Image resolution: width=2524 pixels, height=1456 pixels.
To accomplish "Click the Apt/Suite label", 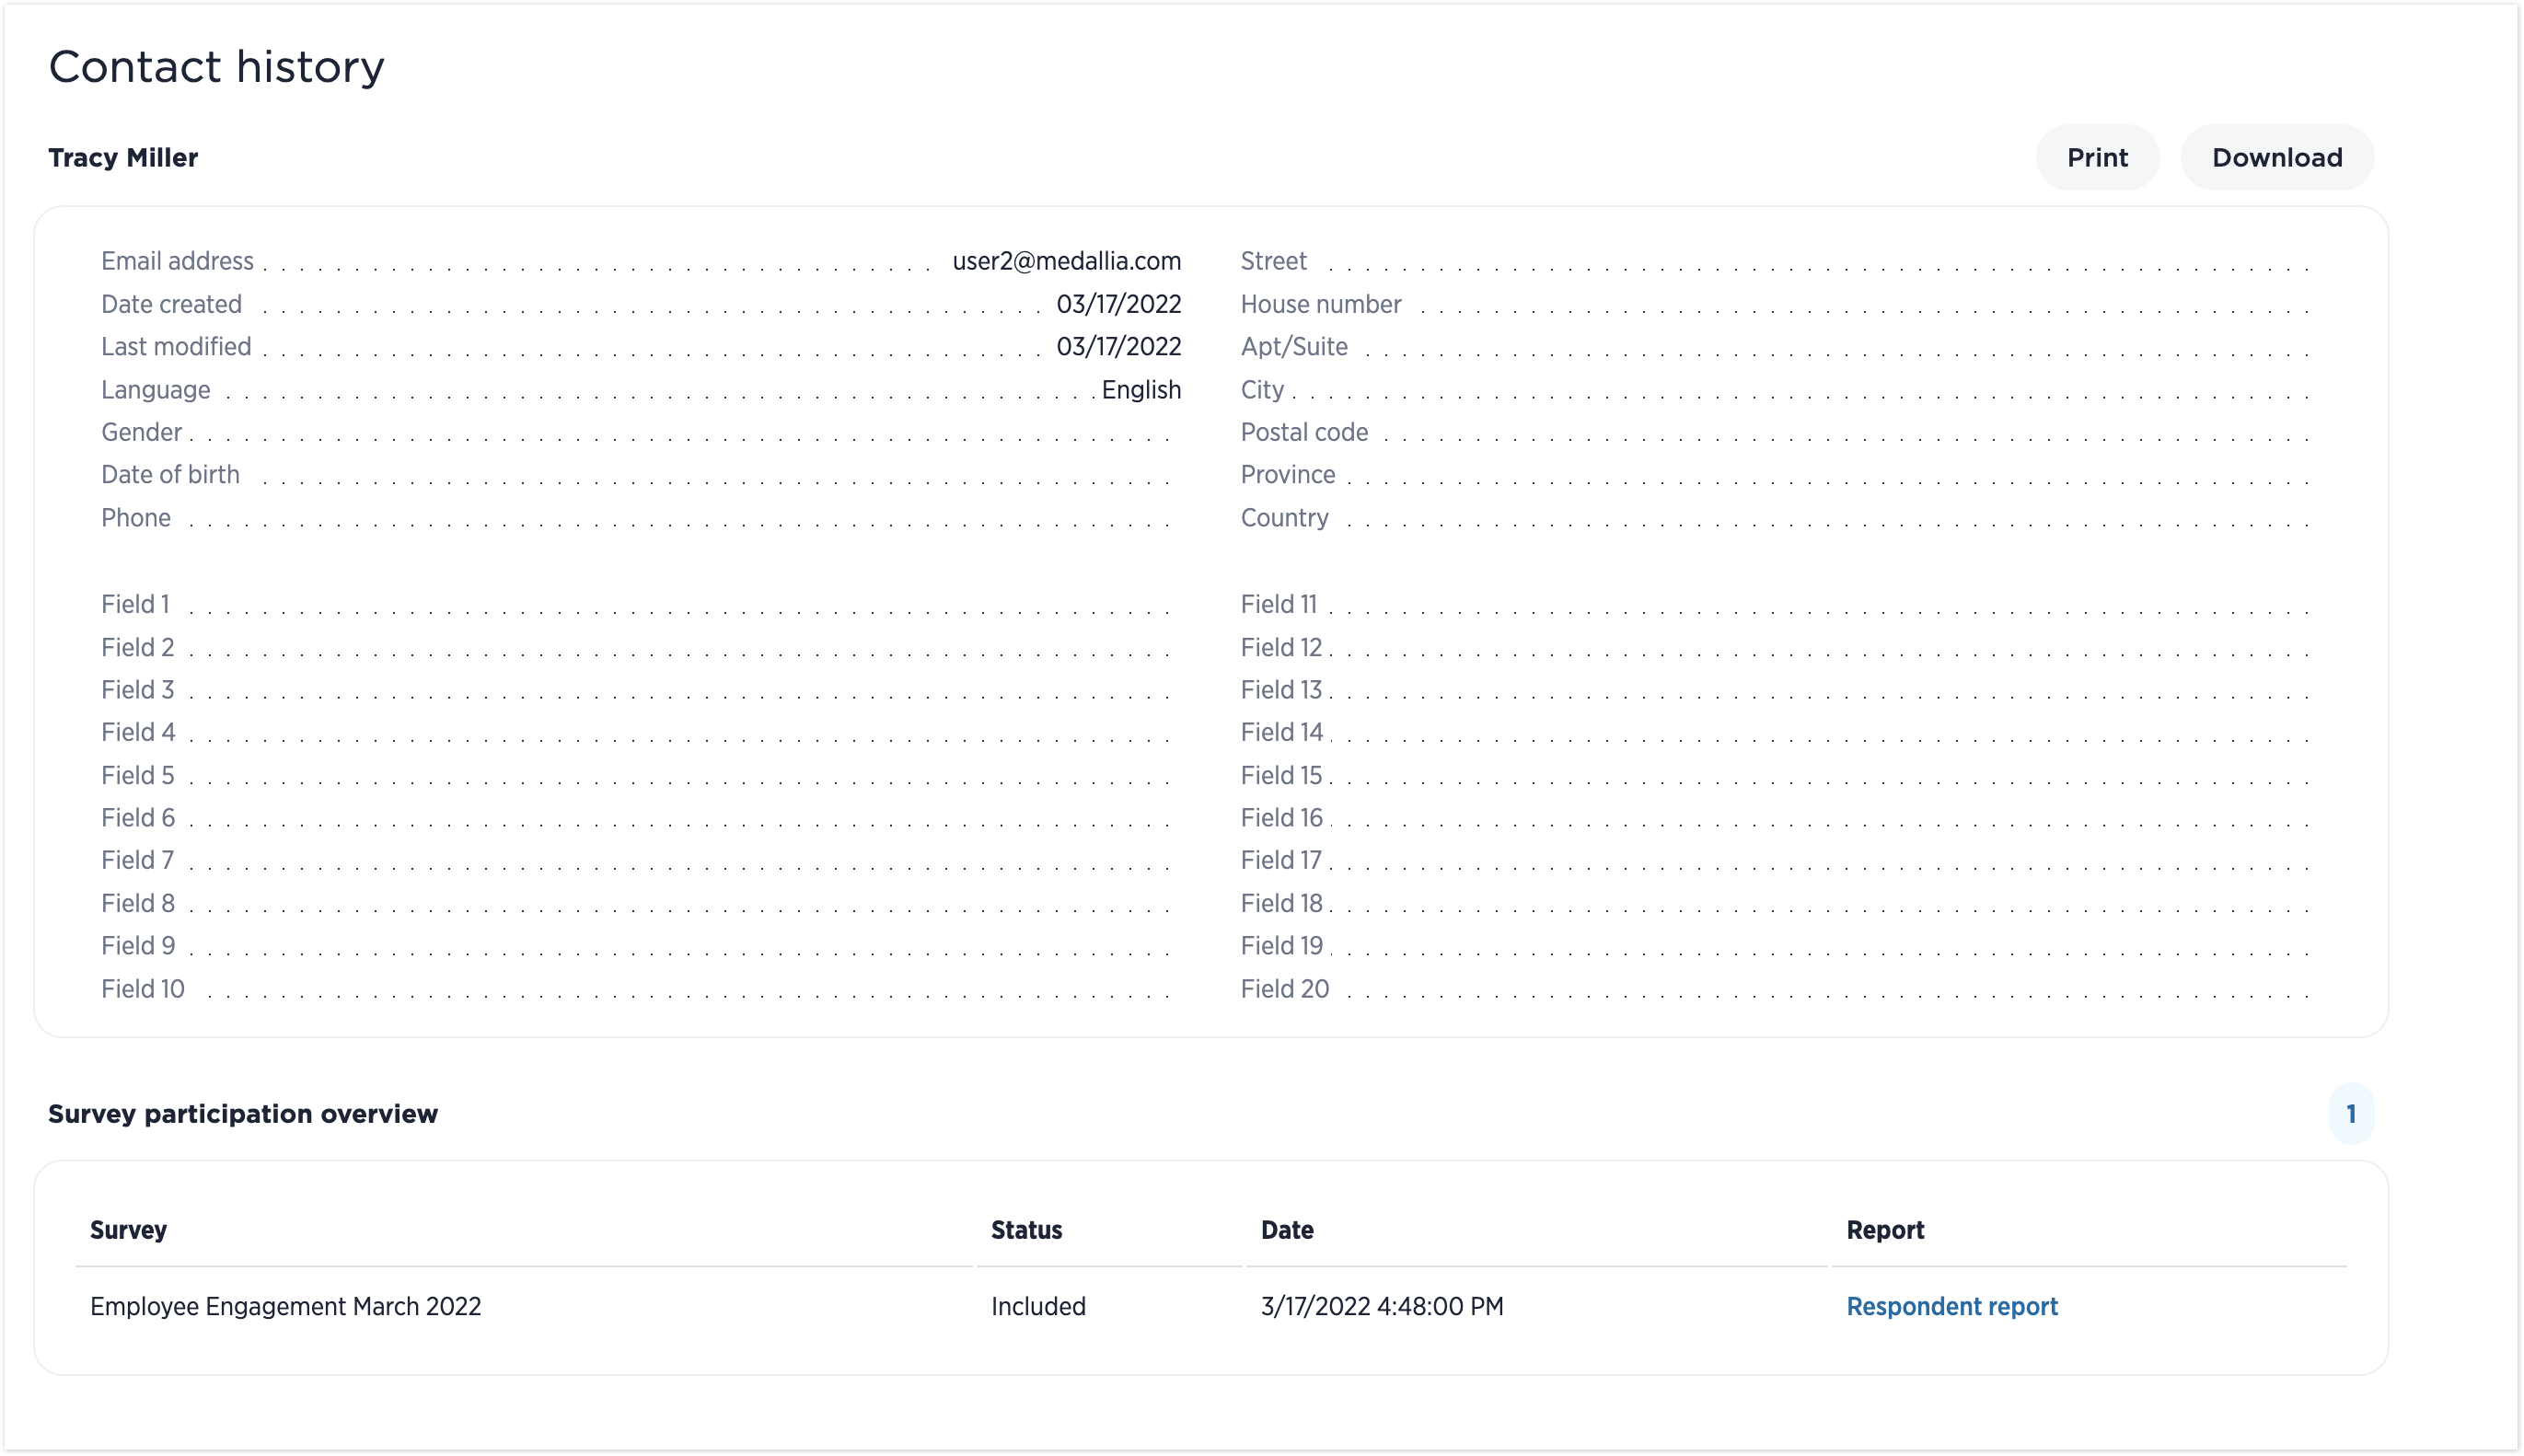I will pyautogui.click(x=1294, y=346).
